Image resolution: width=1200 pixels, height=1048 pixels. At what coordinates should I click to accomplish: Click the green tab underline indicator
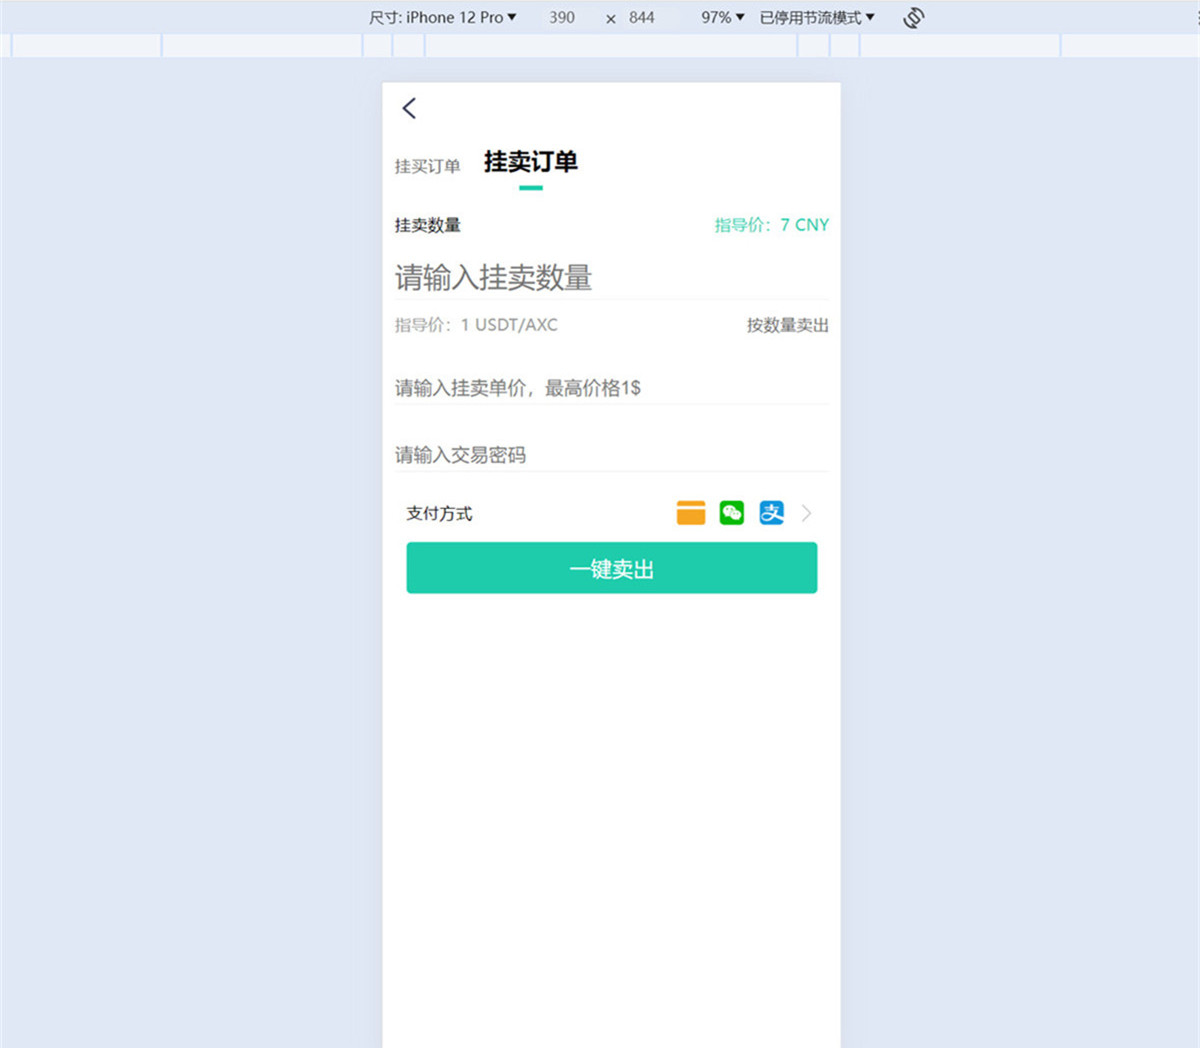(x=530, y=187)
